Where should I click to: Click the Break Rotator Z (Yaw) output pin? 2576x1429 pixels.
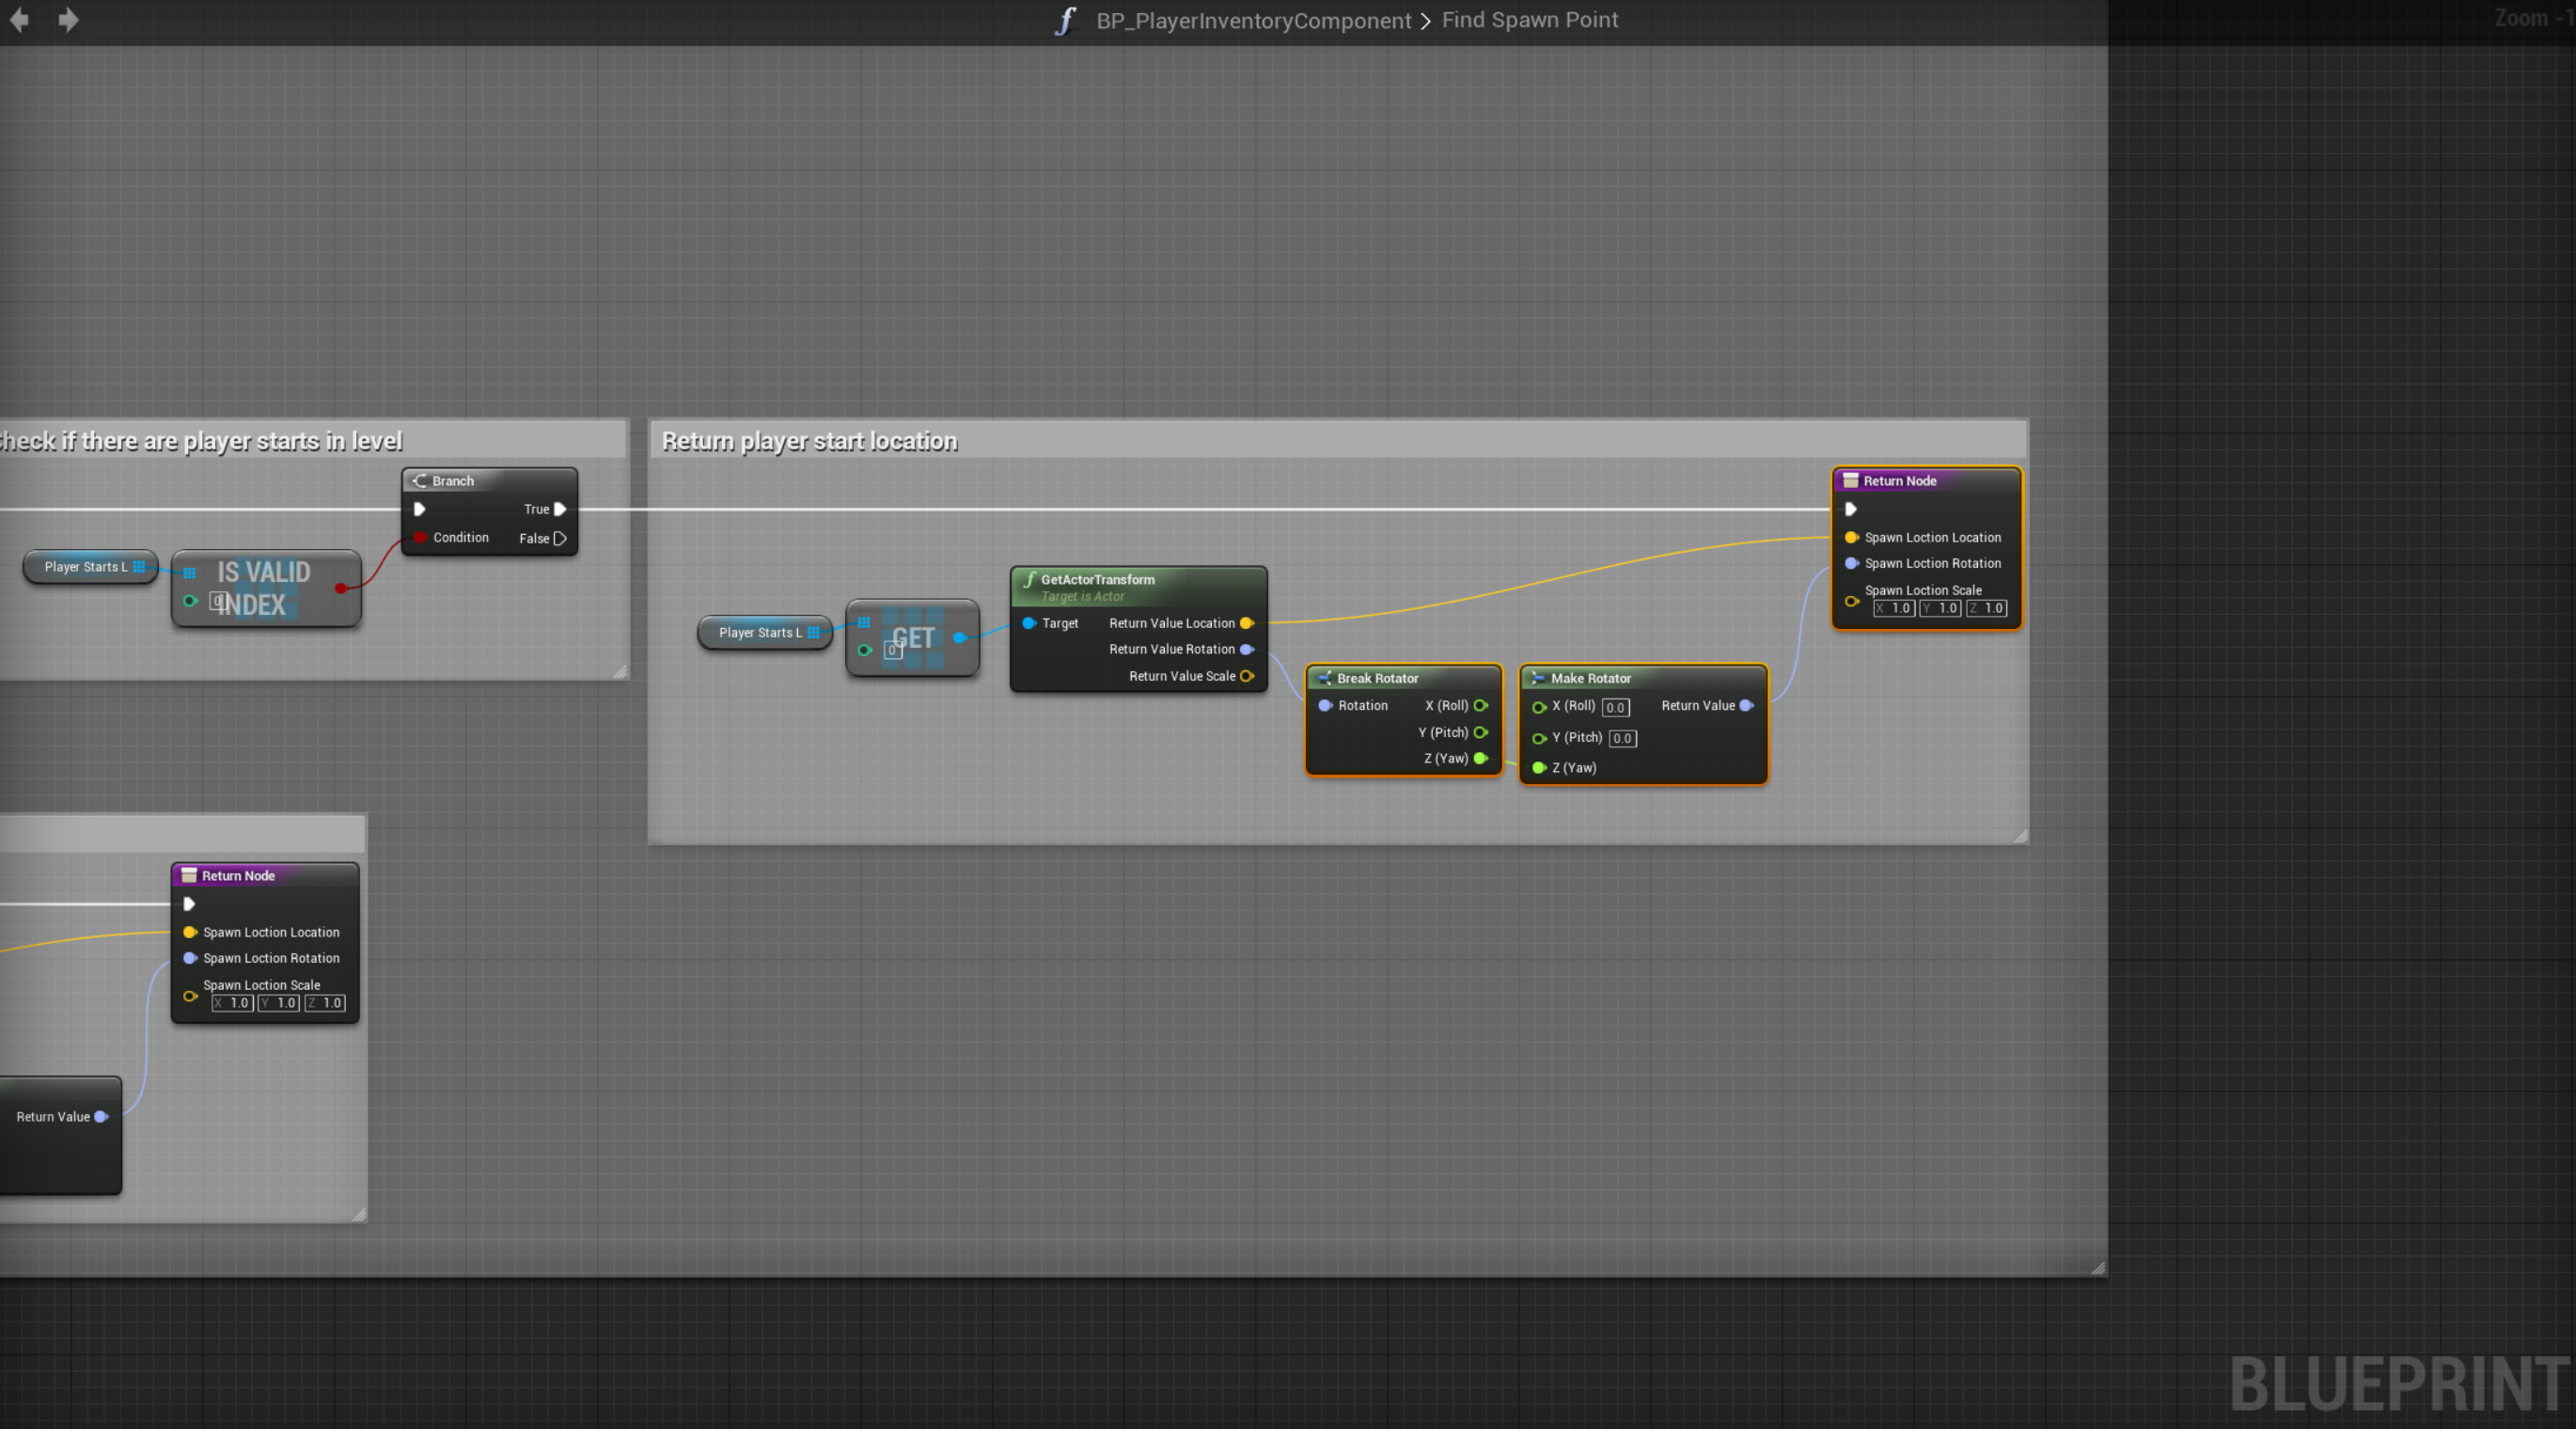(1481, 759)
